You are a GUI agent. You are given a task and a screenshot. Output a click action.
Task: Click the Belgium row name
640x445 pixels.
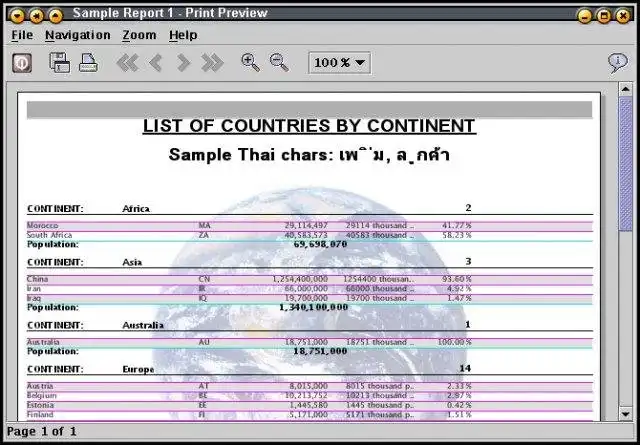tap(42, 395)
